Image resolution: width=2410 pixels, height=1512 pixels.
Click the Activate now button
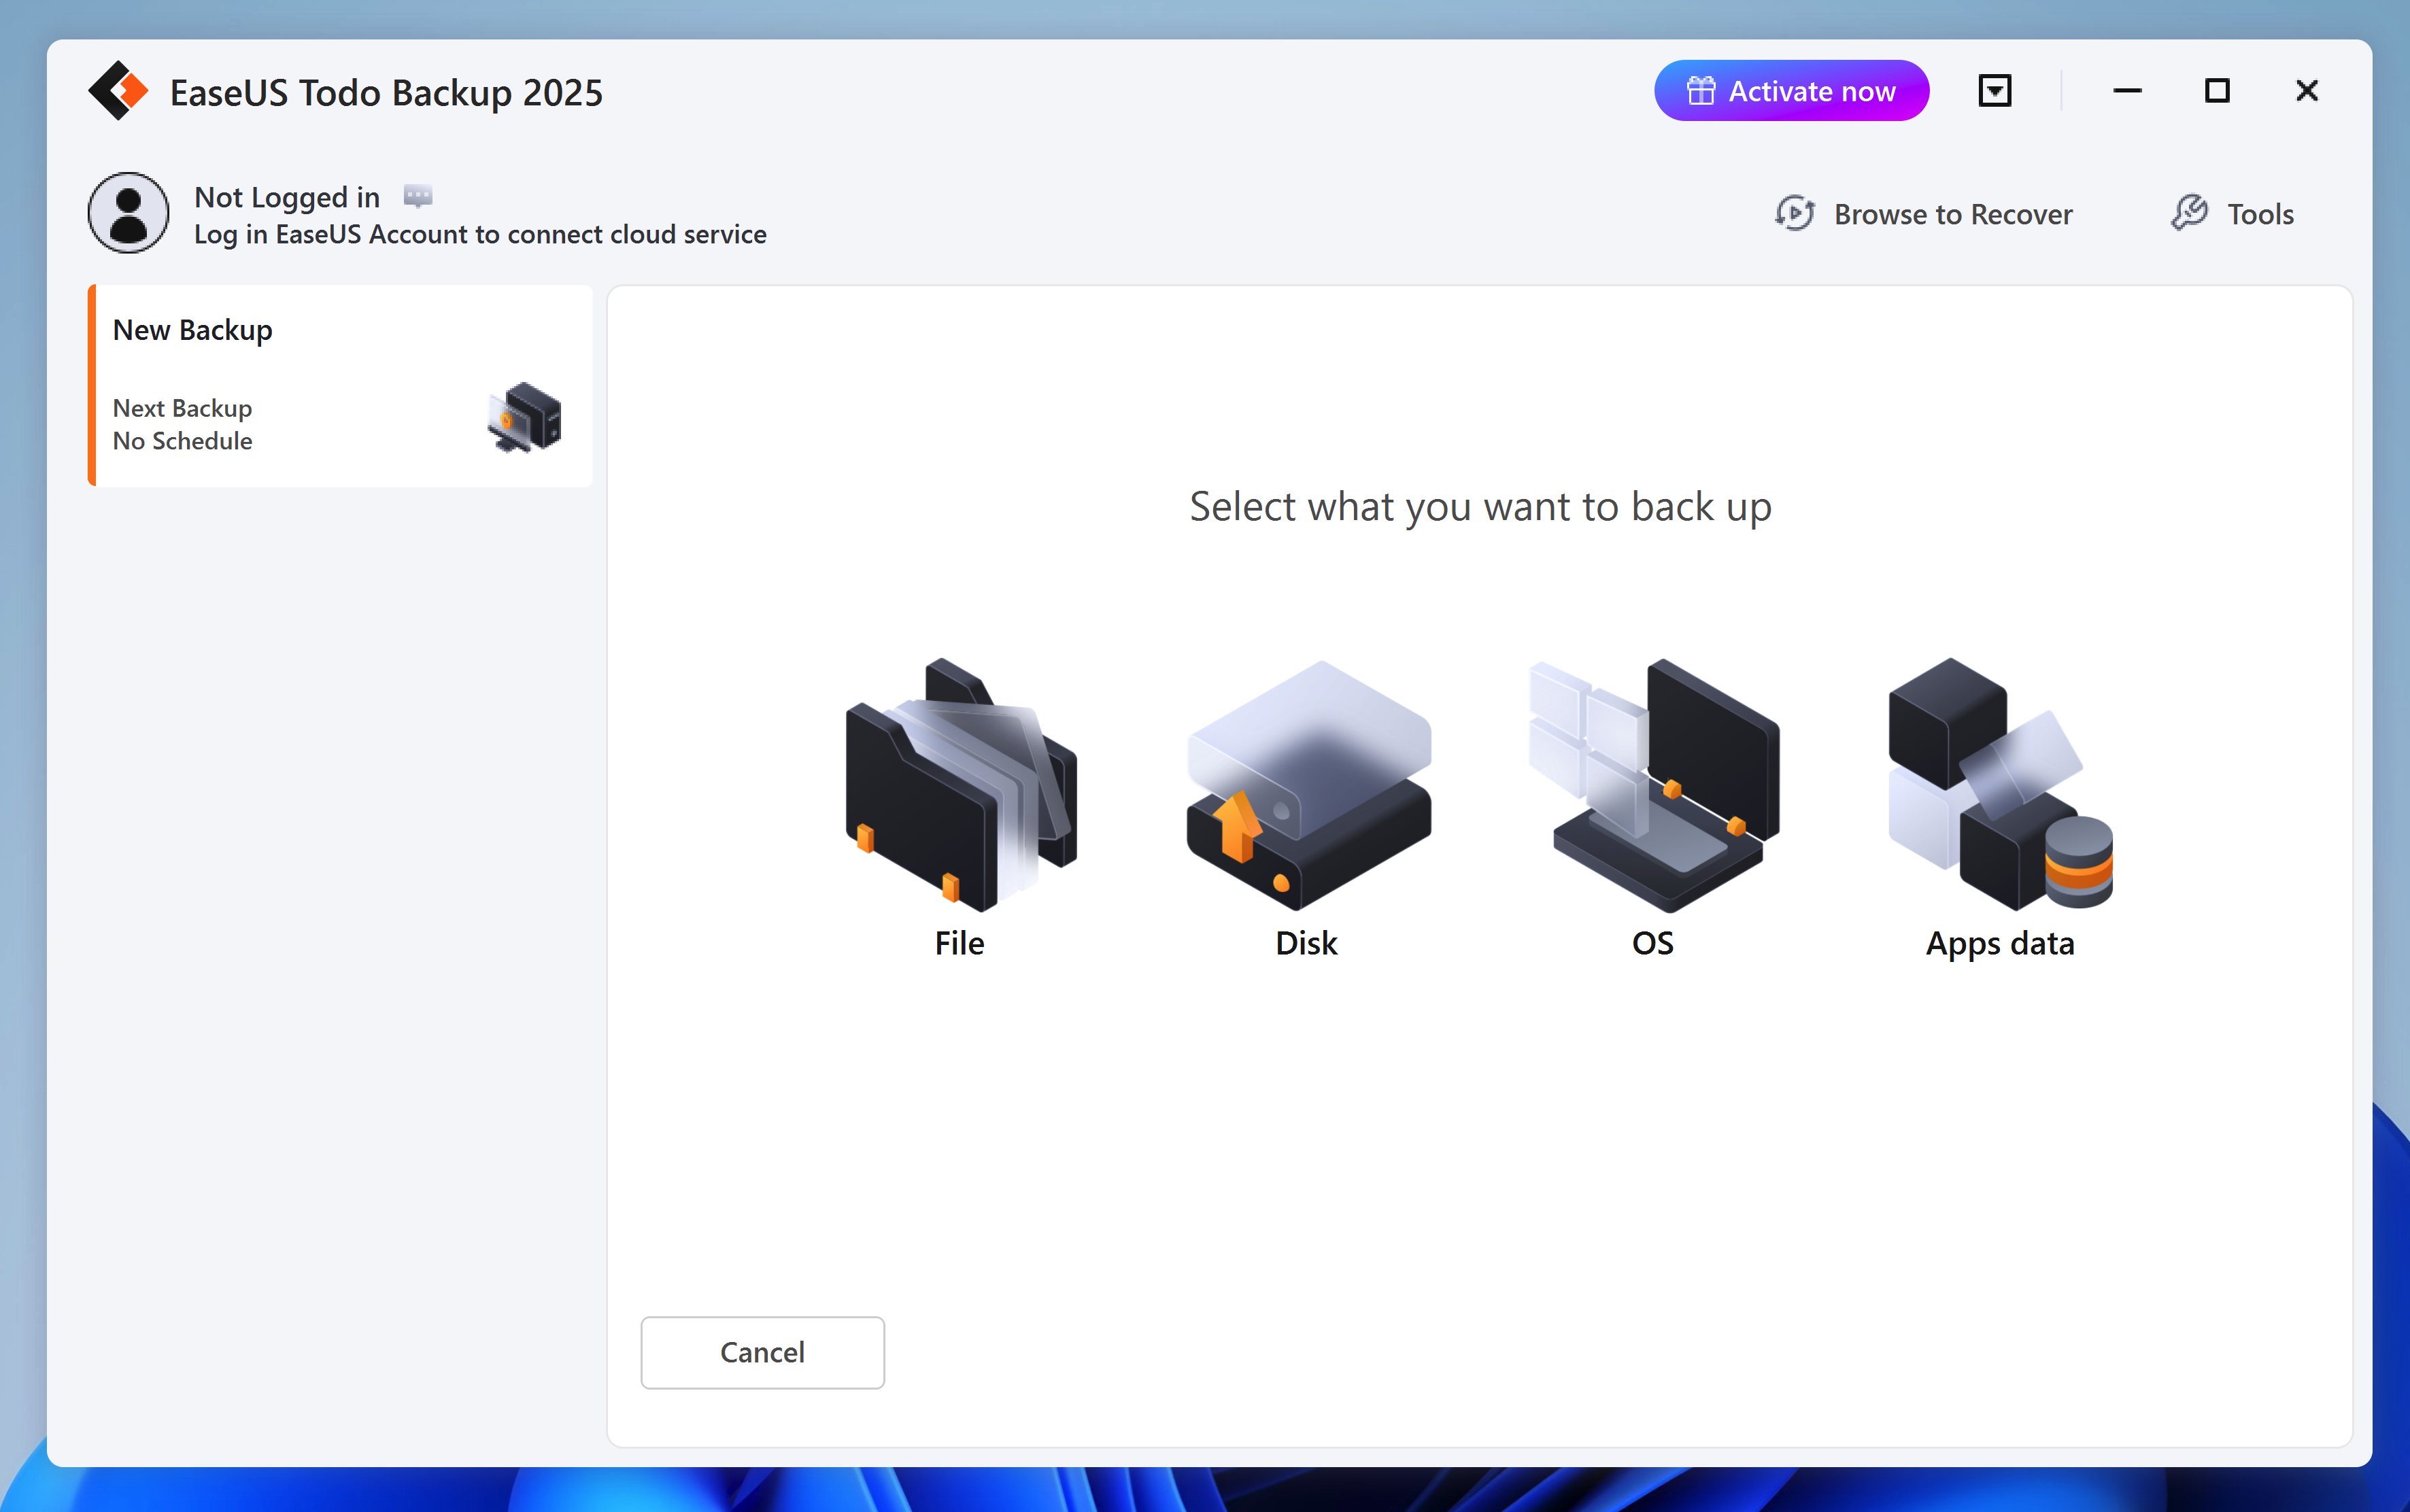click(1791, 91)
